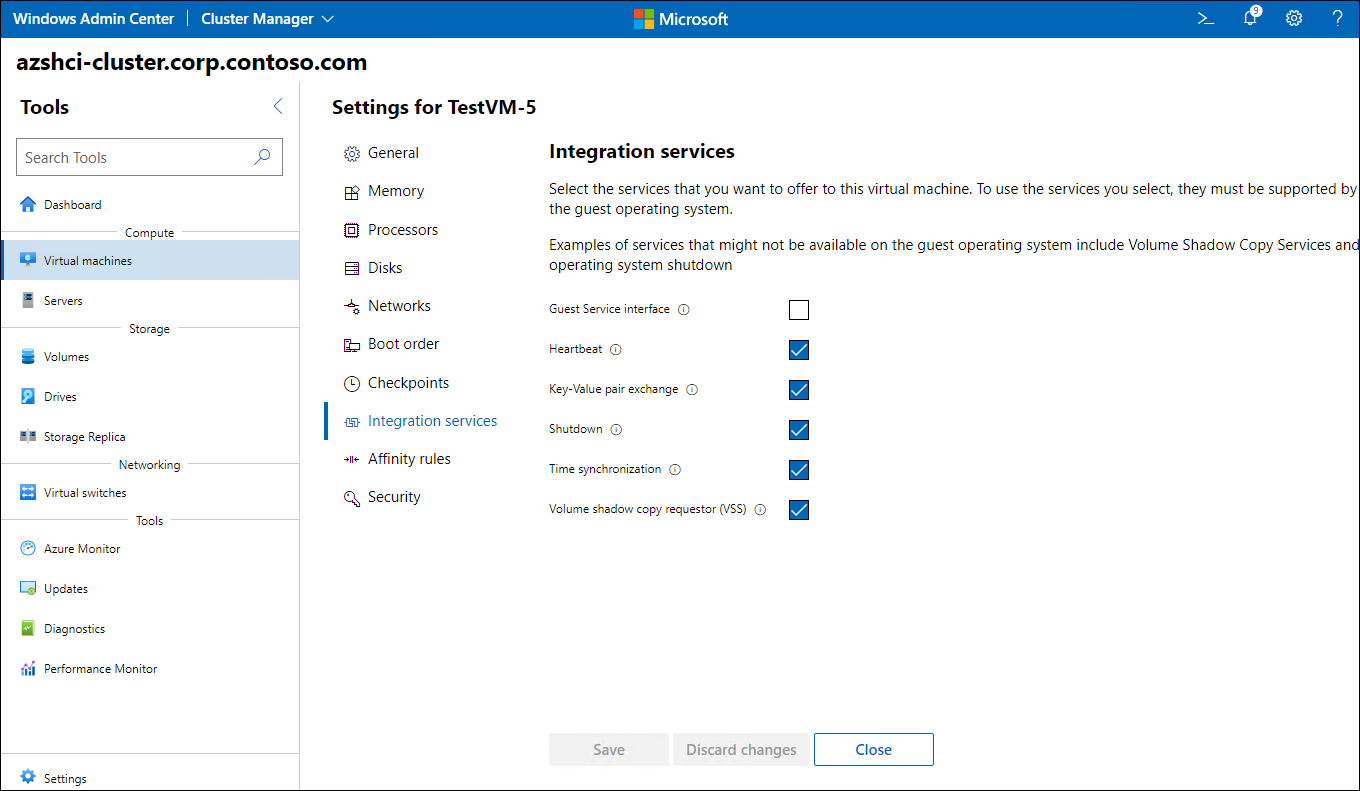Viewport: 1360px width, 791px height.
Task: Open PowerShell console icon in header
Action: (x=1206, y=18)
